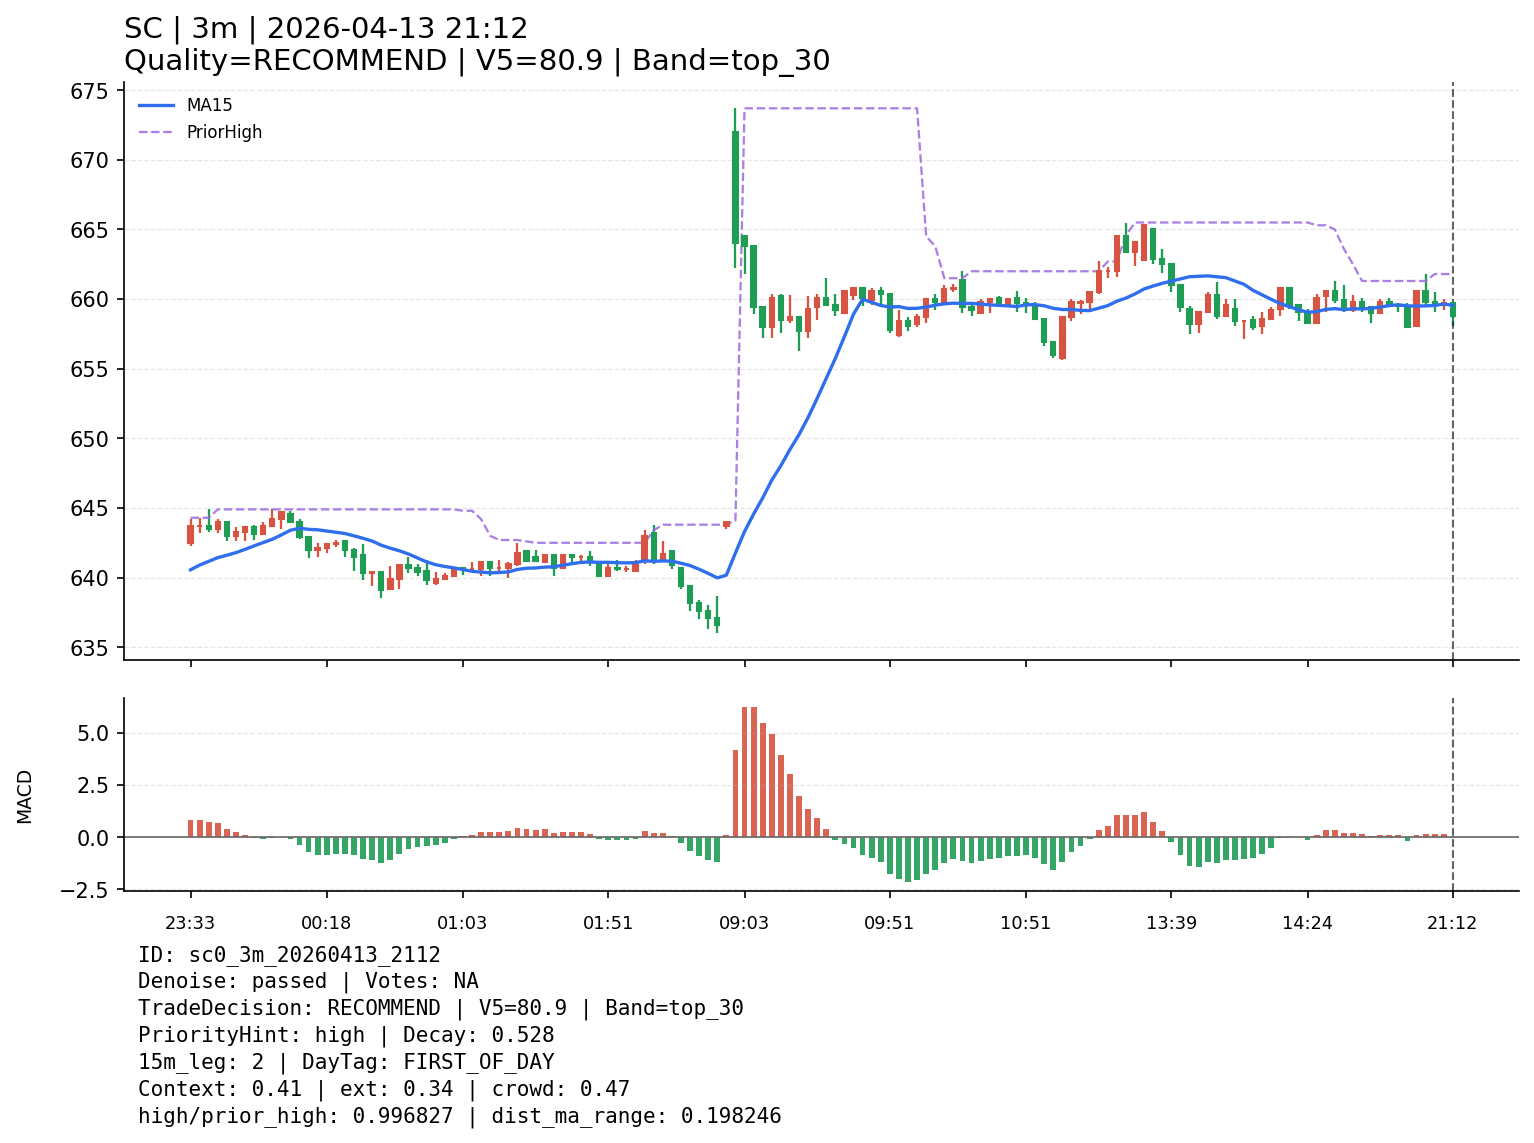Screen dimensions: 1534x1143
Task: Click the 09:03 time axis label
Action: 744,923
